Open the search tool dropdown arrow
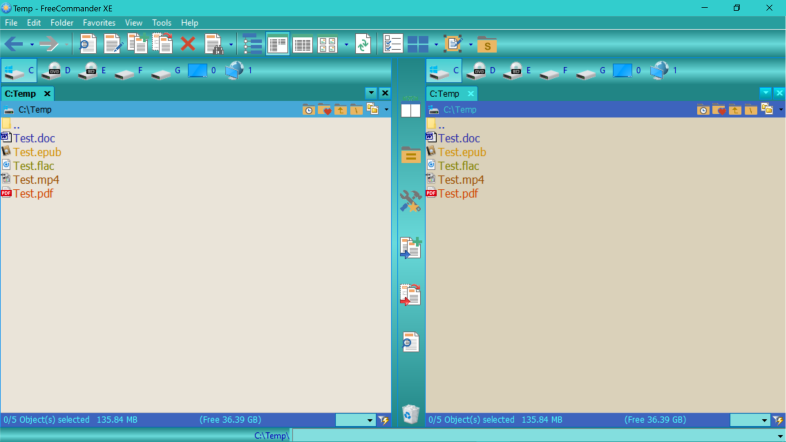 click(231, 45)
